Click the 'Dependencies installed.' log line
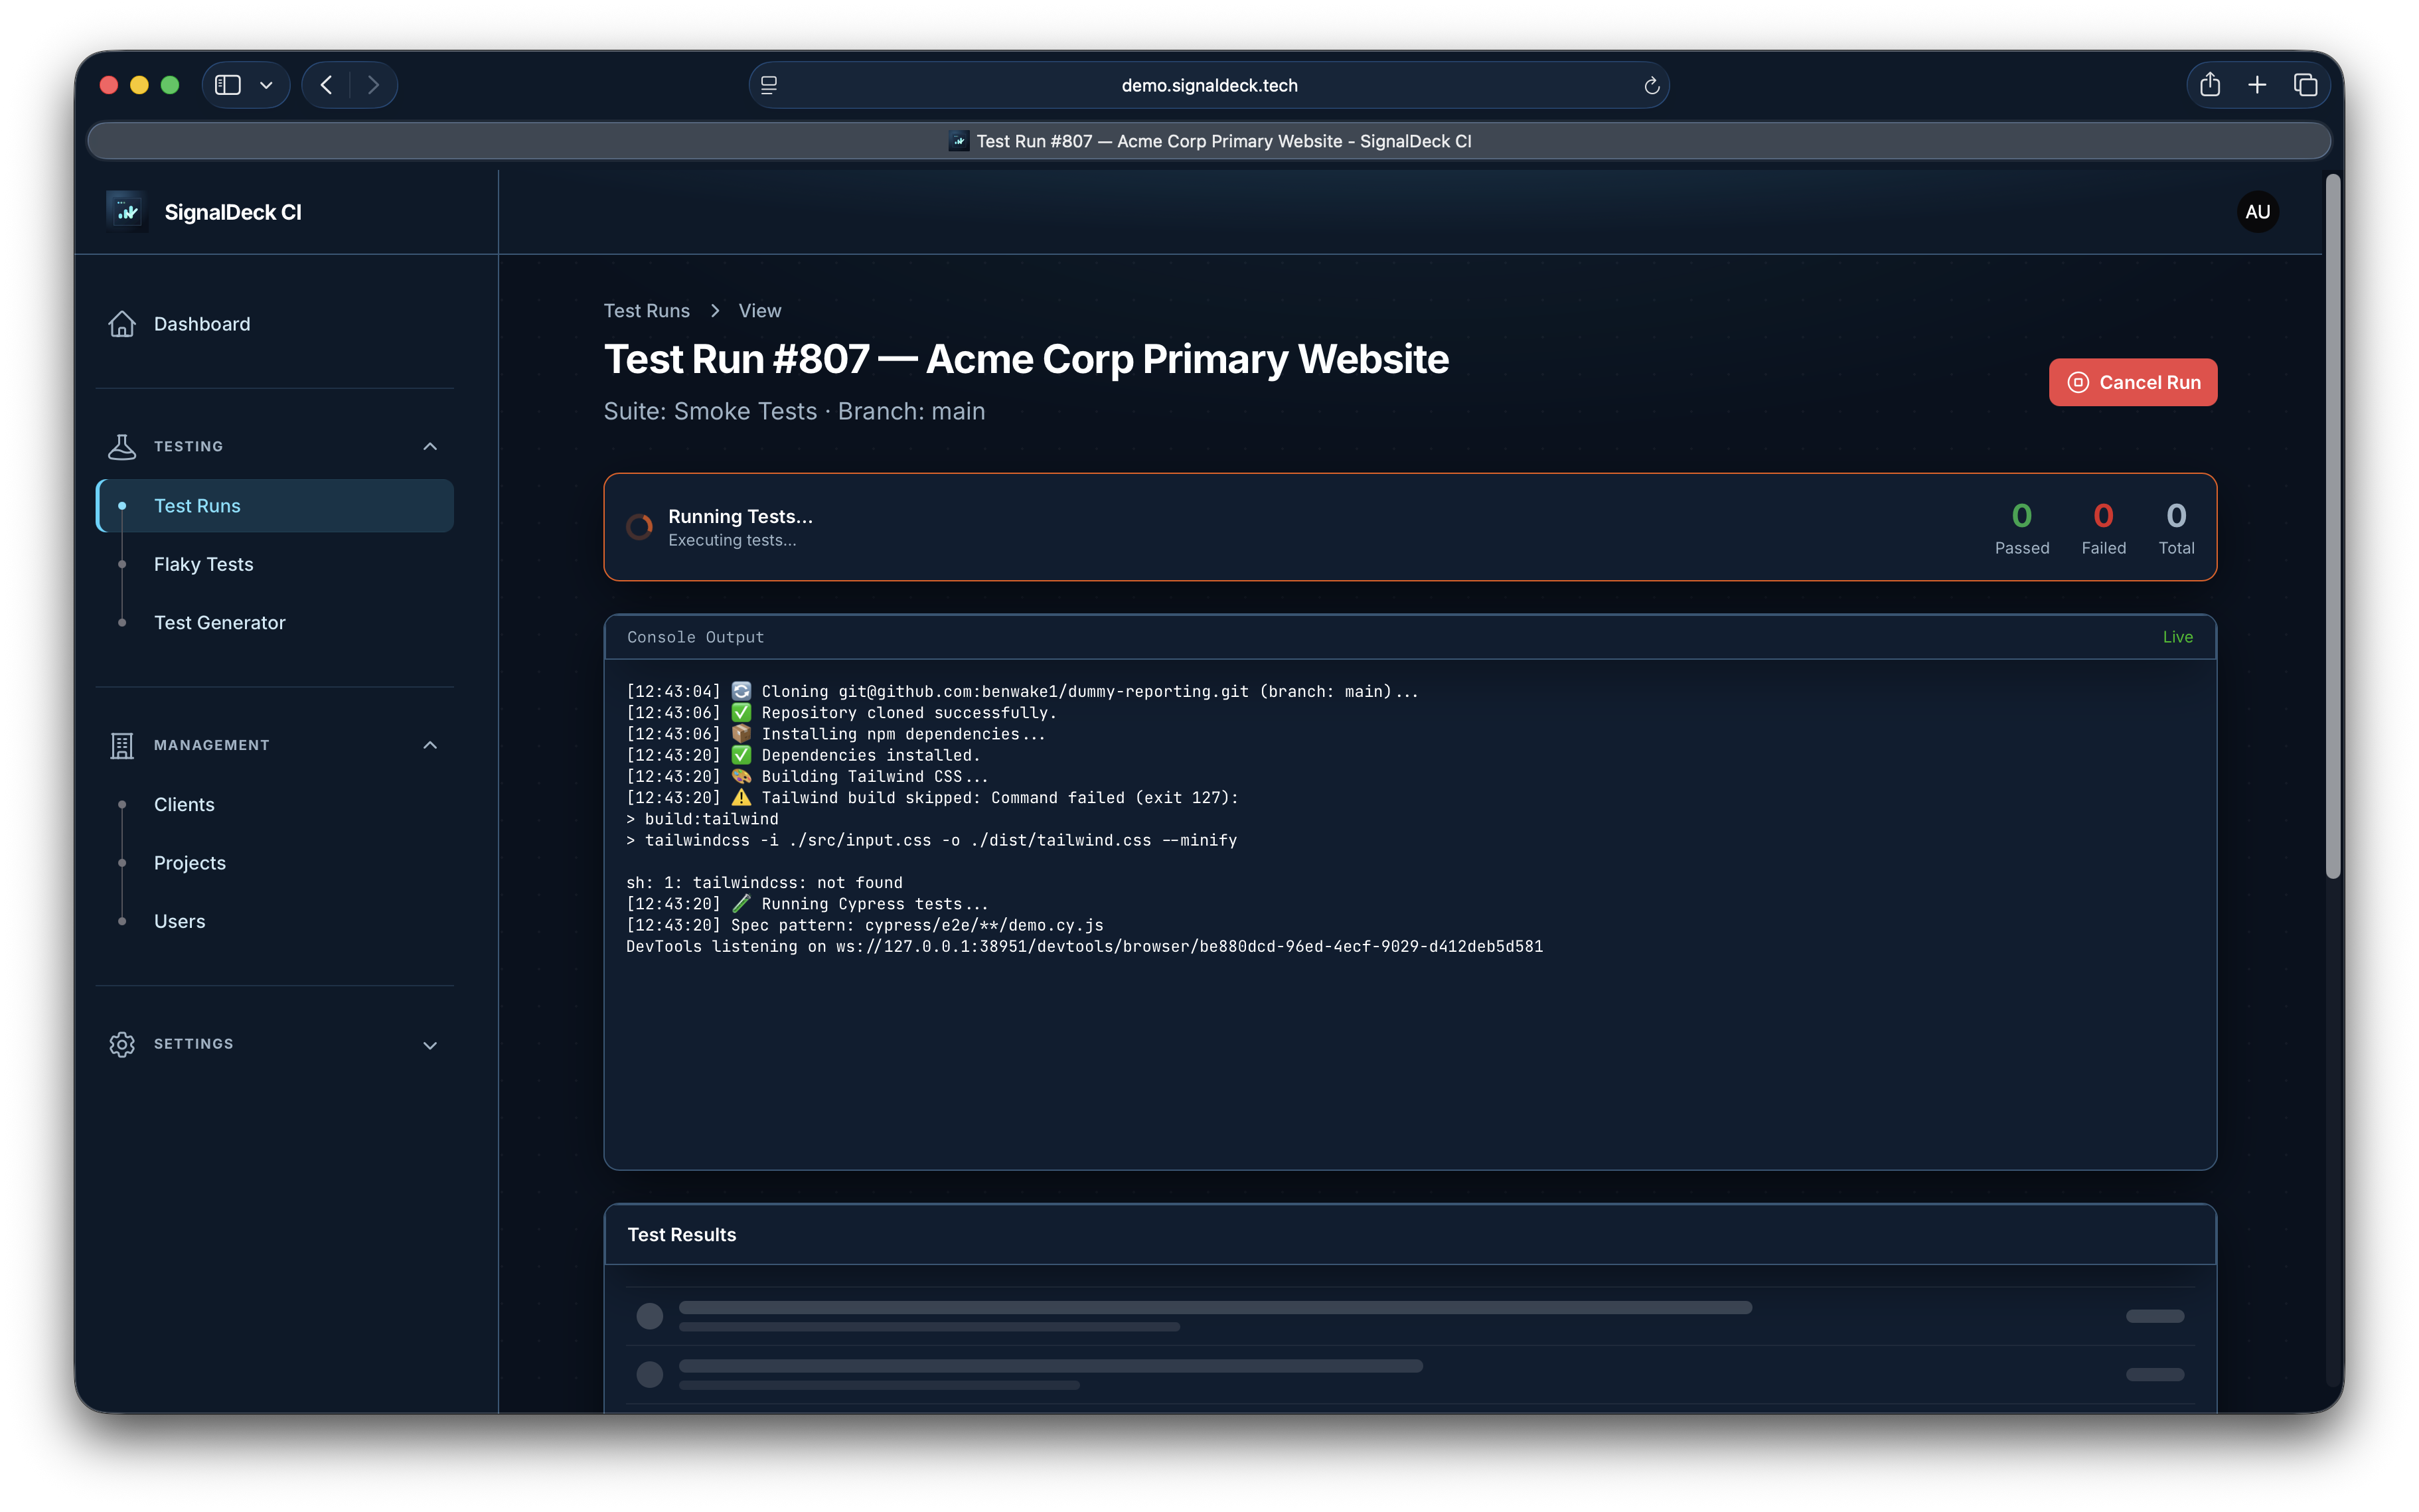Viewport: 2419px width, 1512px height. [803, 755]
